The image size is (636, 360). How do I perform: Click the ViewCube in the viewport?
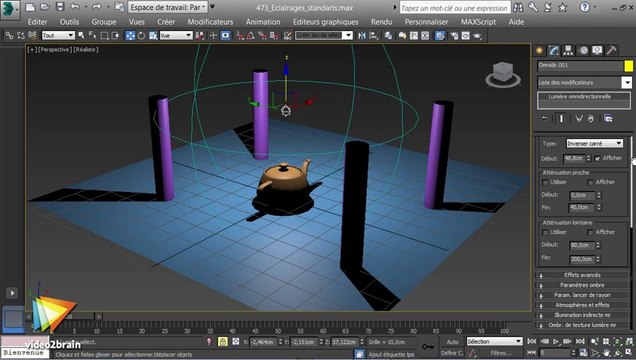(503, 75)
